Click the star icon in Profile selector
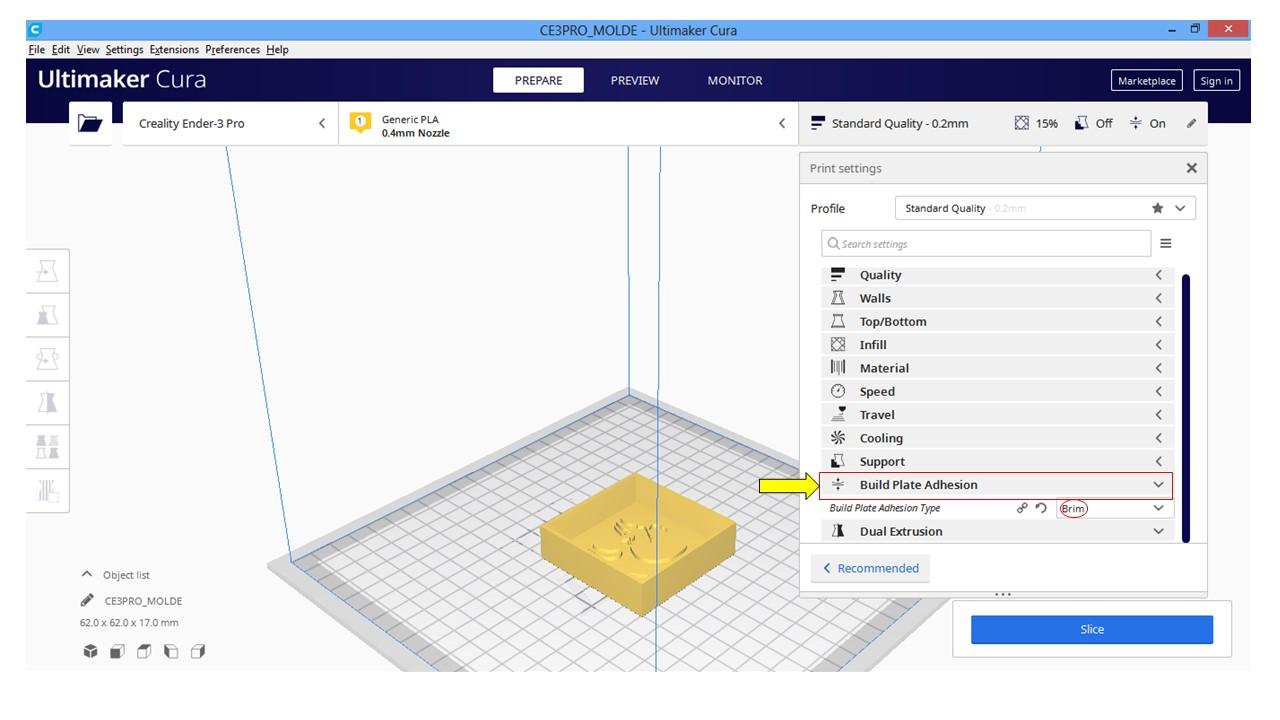This screenshot has width=1280, height=720. click(1157, 208)
